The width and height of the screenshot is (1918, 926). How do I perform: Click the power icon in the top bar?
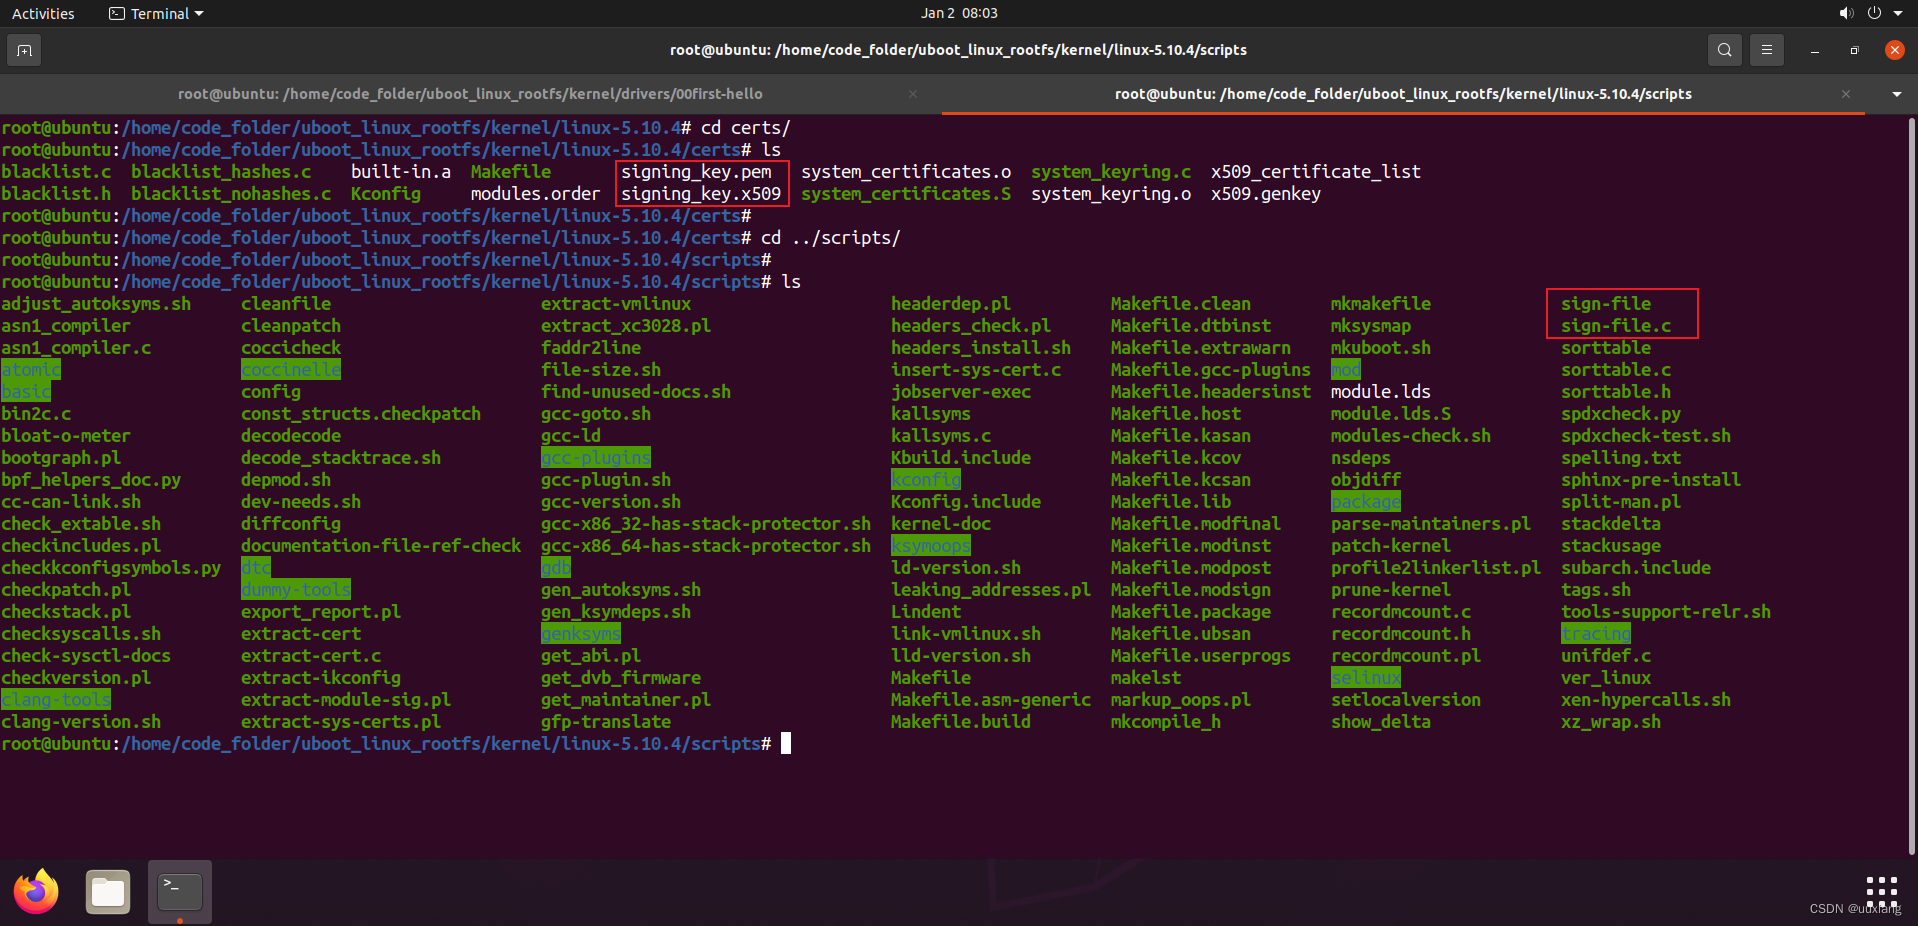pos(1874,13)
